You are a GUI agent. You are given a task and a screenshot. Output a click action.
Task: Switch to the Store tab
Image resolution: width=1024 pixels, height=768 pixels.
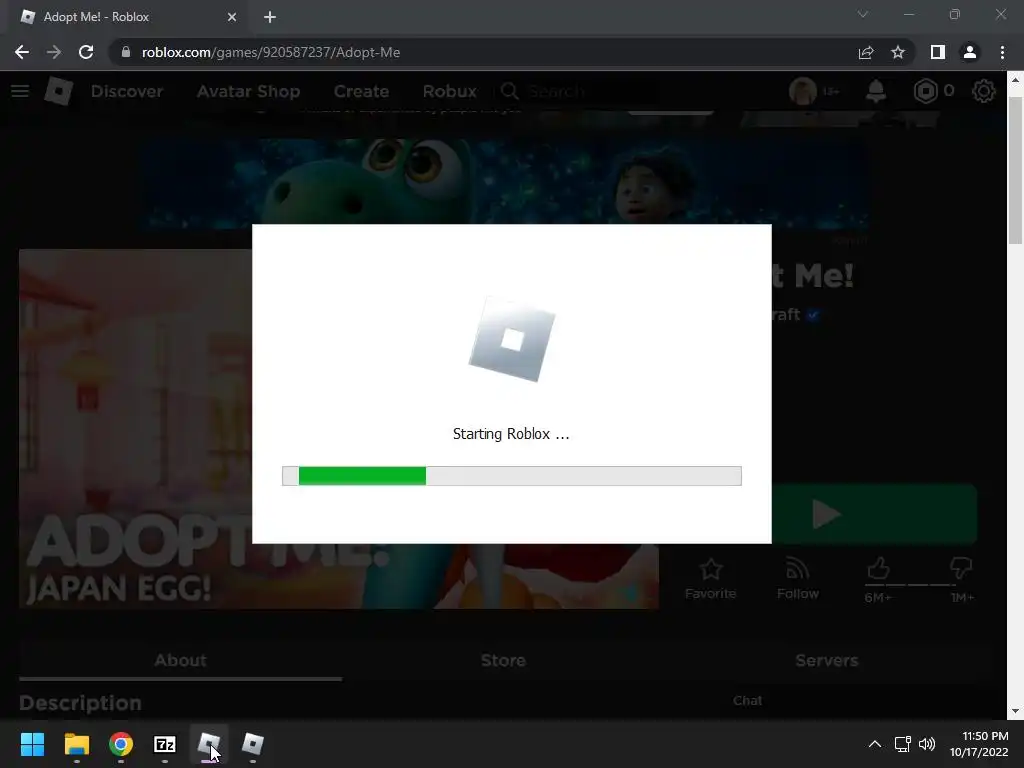click(x=503, y=660)
